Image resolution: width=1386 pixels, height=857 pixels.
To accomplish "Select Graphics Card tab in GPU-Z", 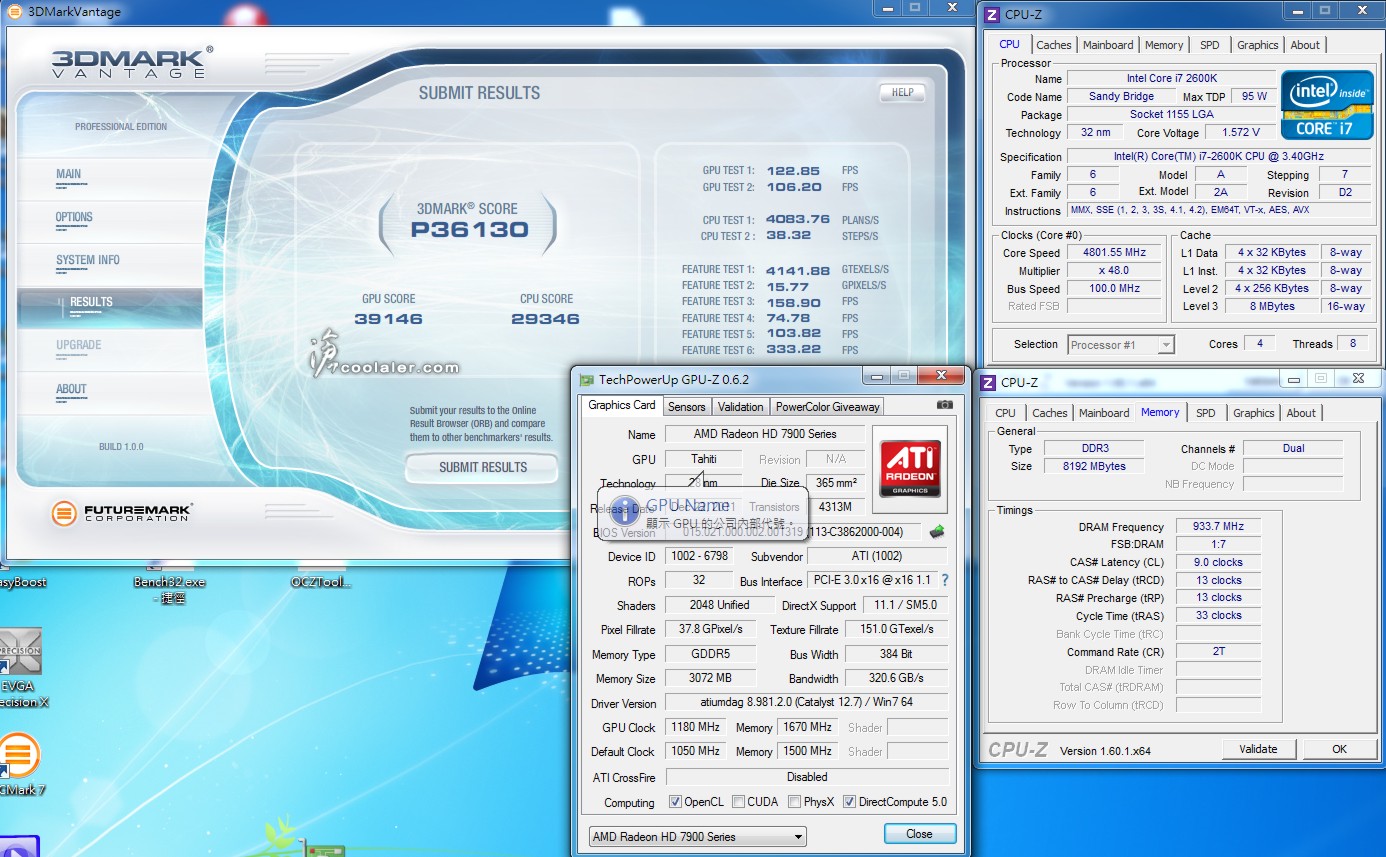I will click(x=622, y=405).
